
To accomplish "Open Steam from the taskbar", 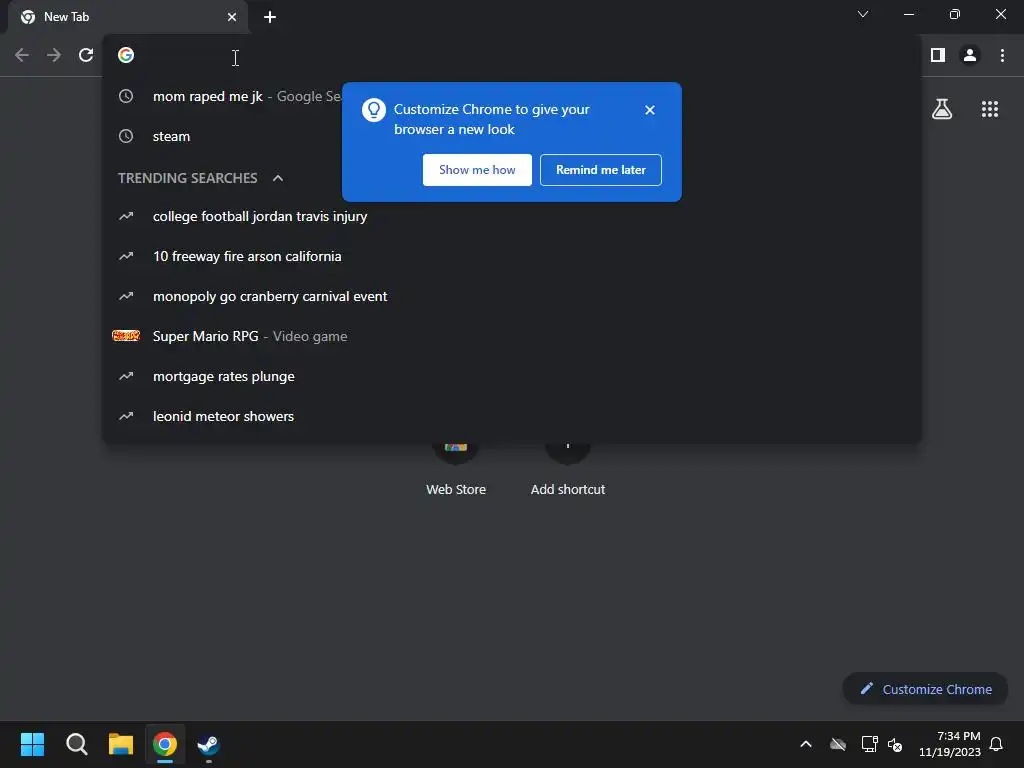I will (x=208, y=744).
